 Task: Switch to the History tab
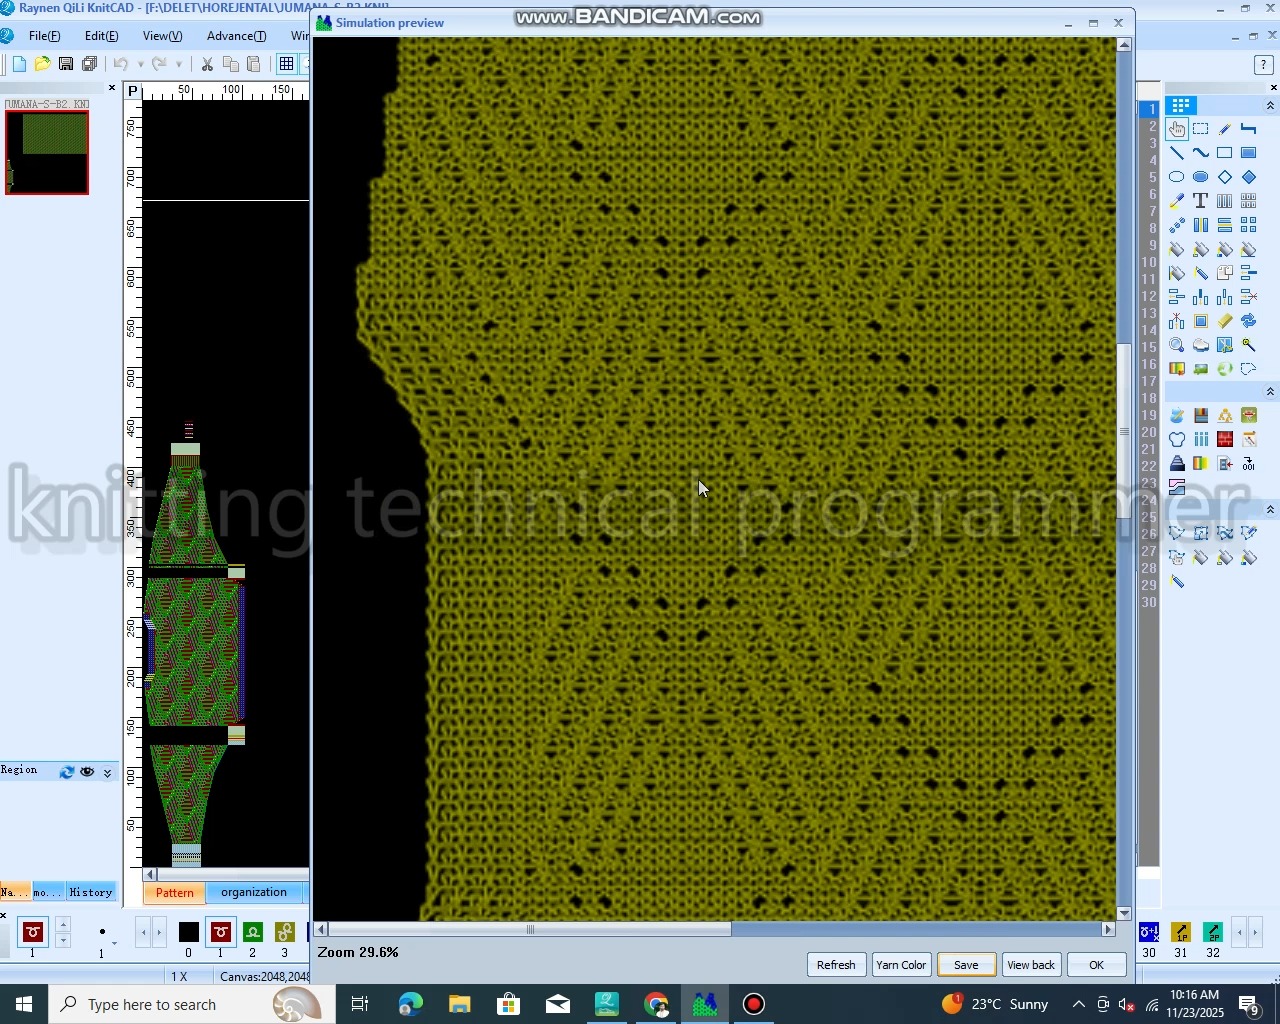click(x=91, y=893)
